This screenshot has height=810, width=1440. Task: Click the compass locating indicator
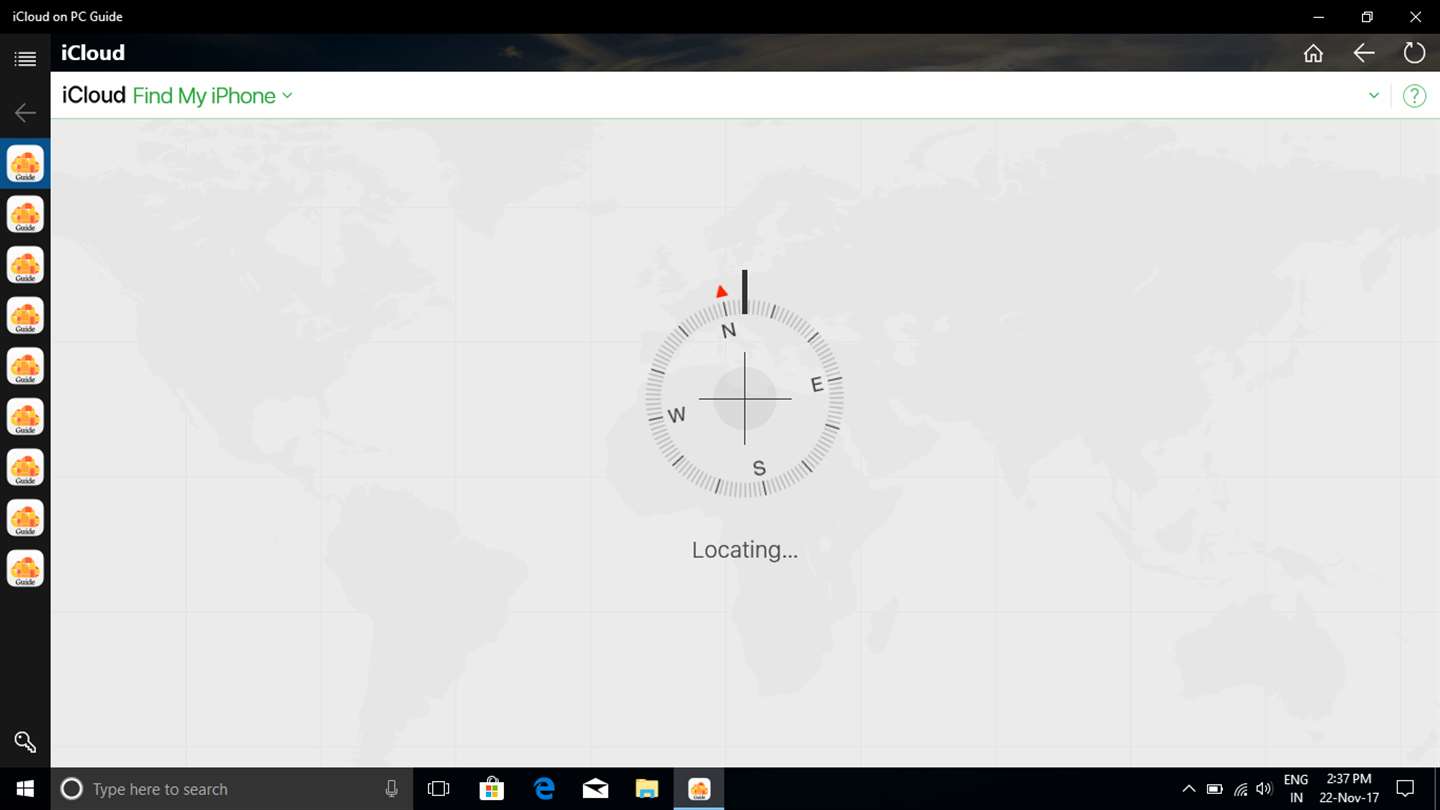click(744, 398)
